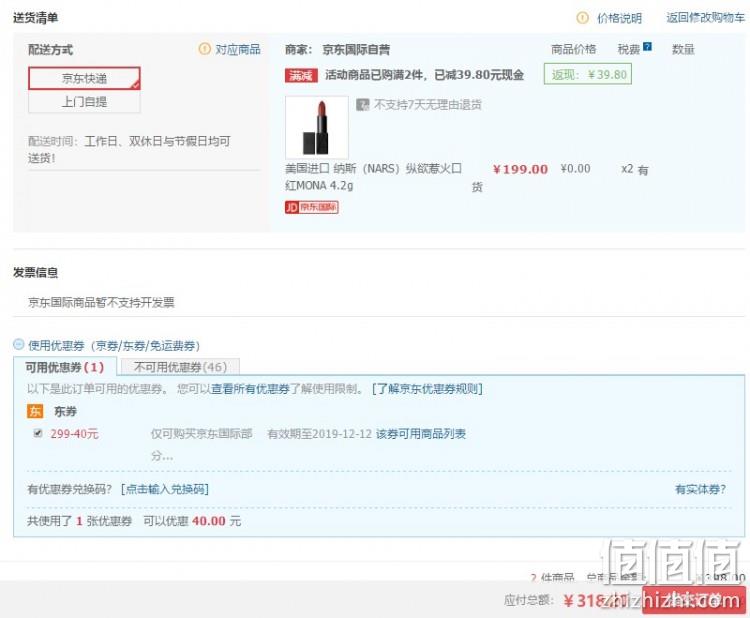Screen dimensions: 750x618
Task: Click the 京东国际自营 merchant name
Action: click(x=356, y=49)
